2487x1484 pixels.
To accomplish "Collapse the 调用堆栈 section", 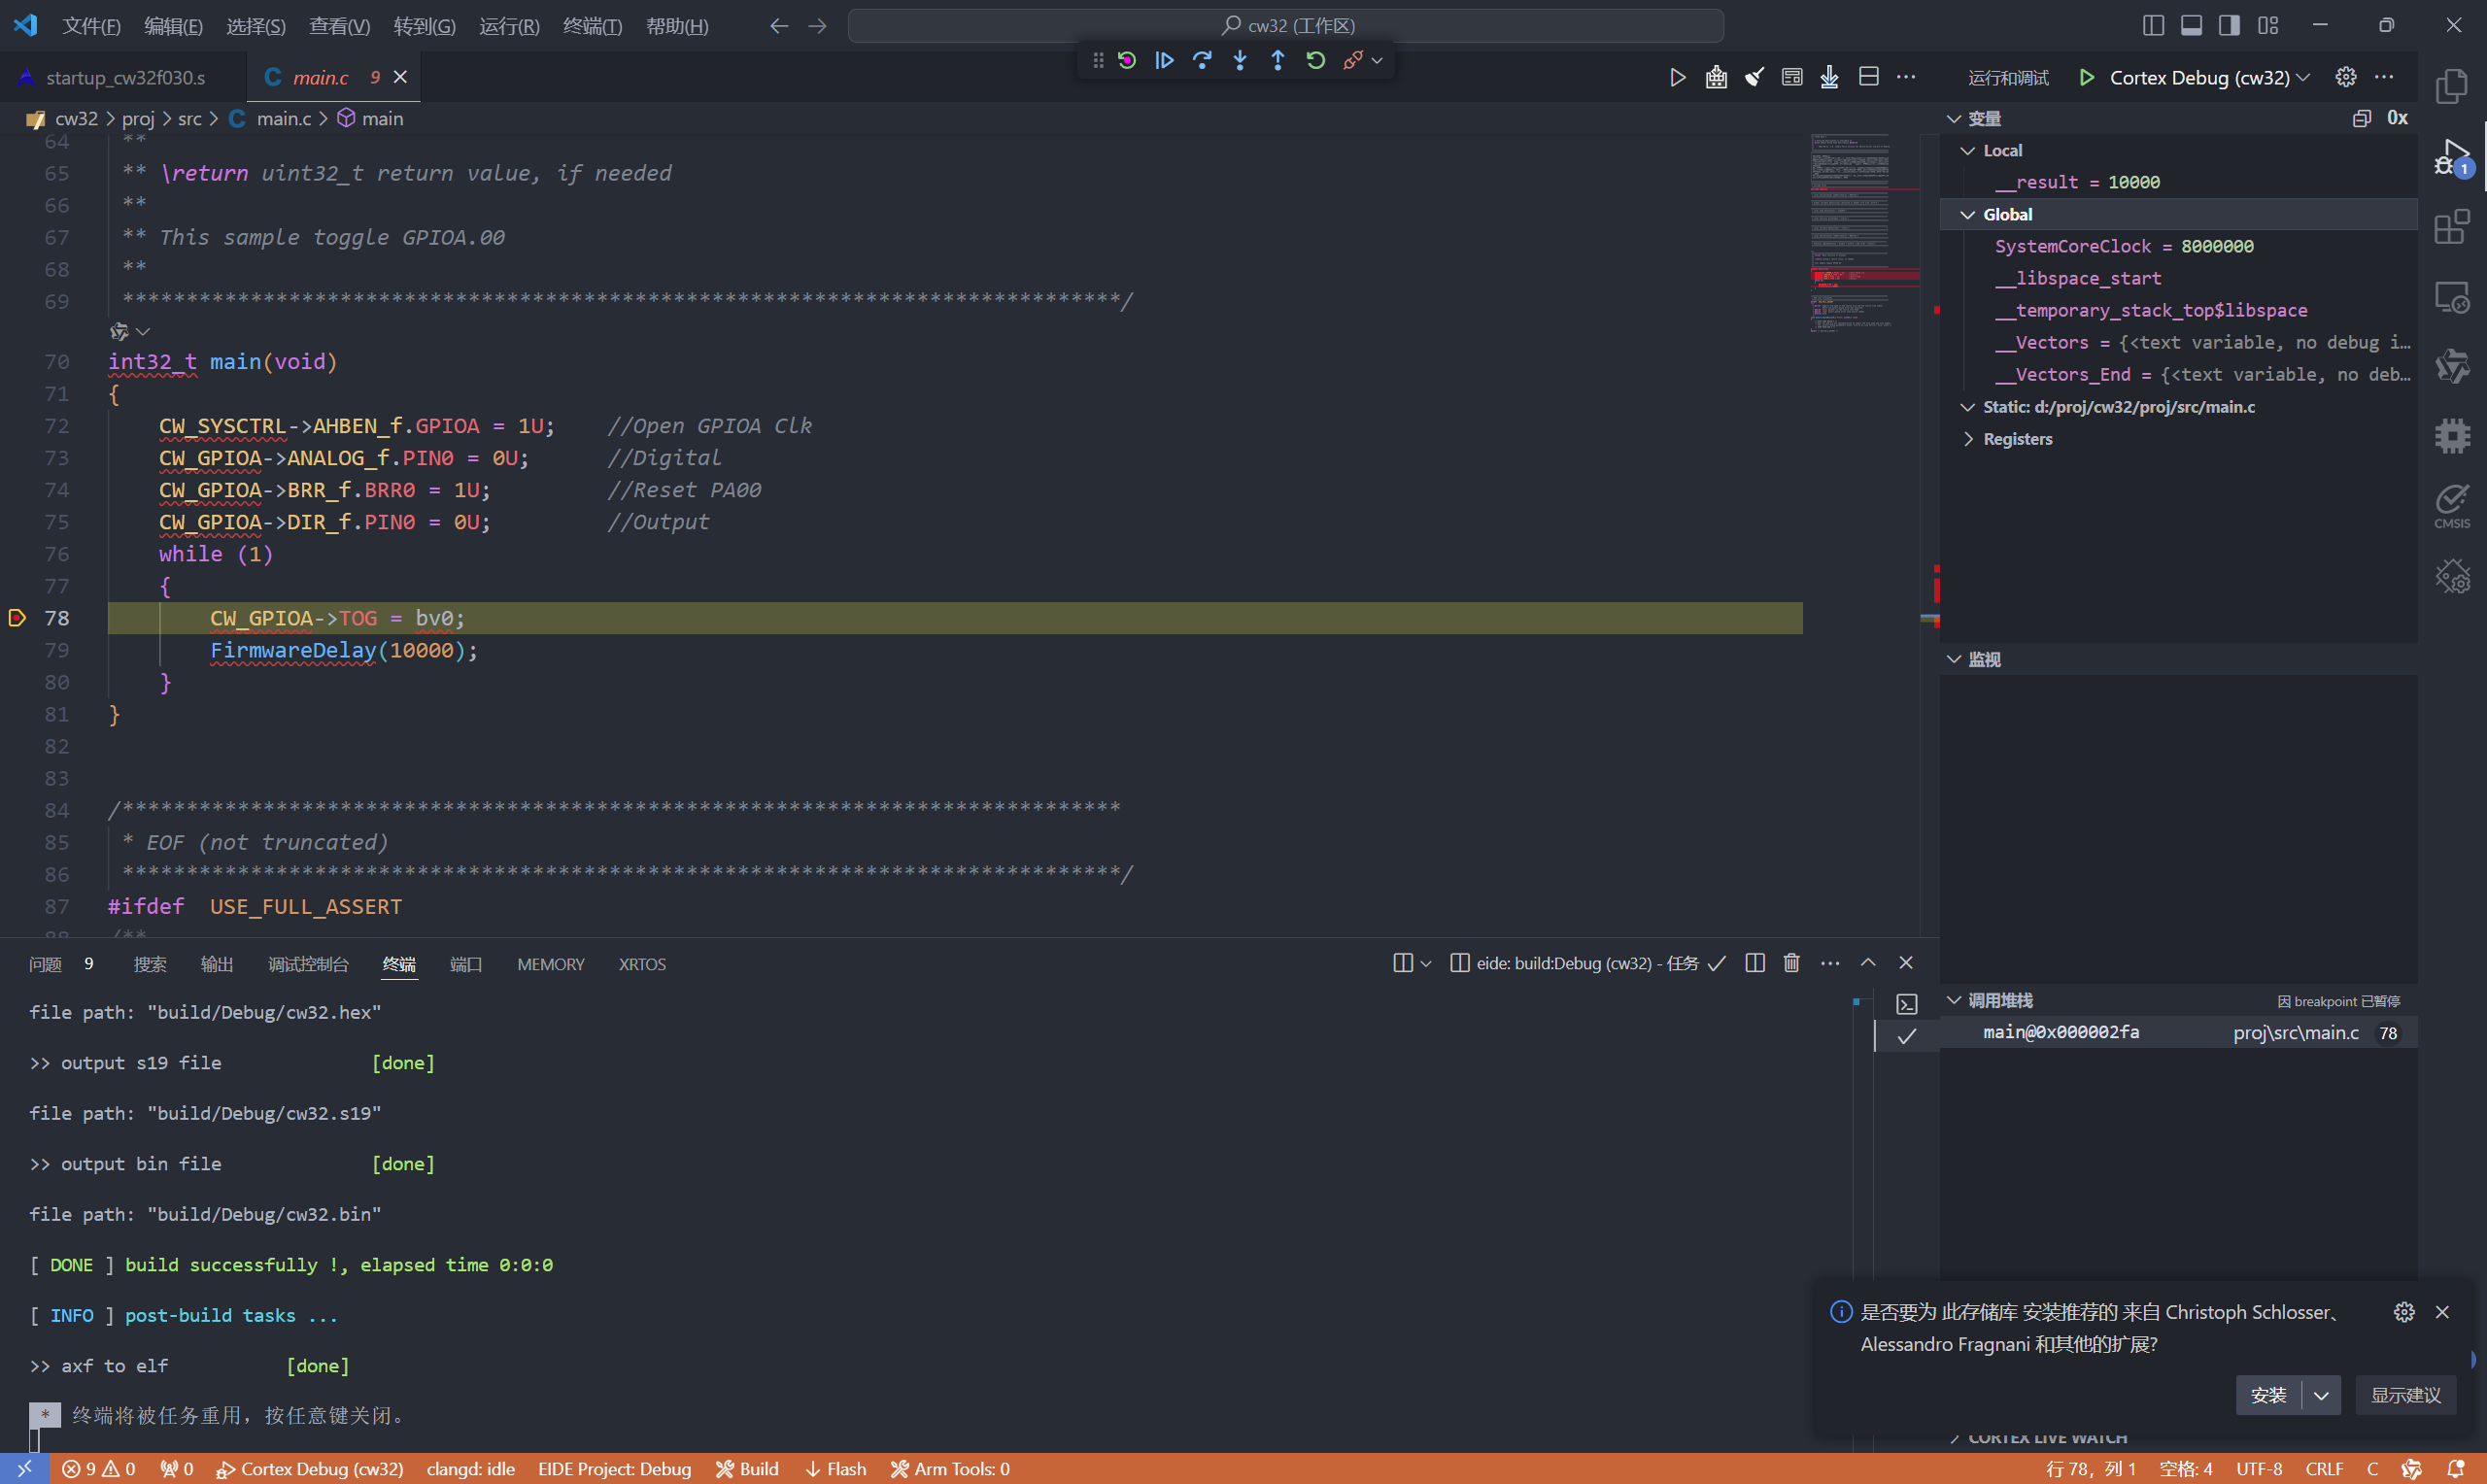I will pos(1954,1000).
